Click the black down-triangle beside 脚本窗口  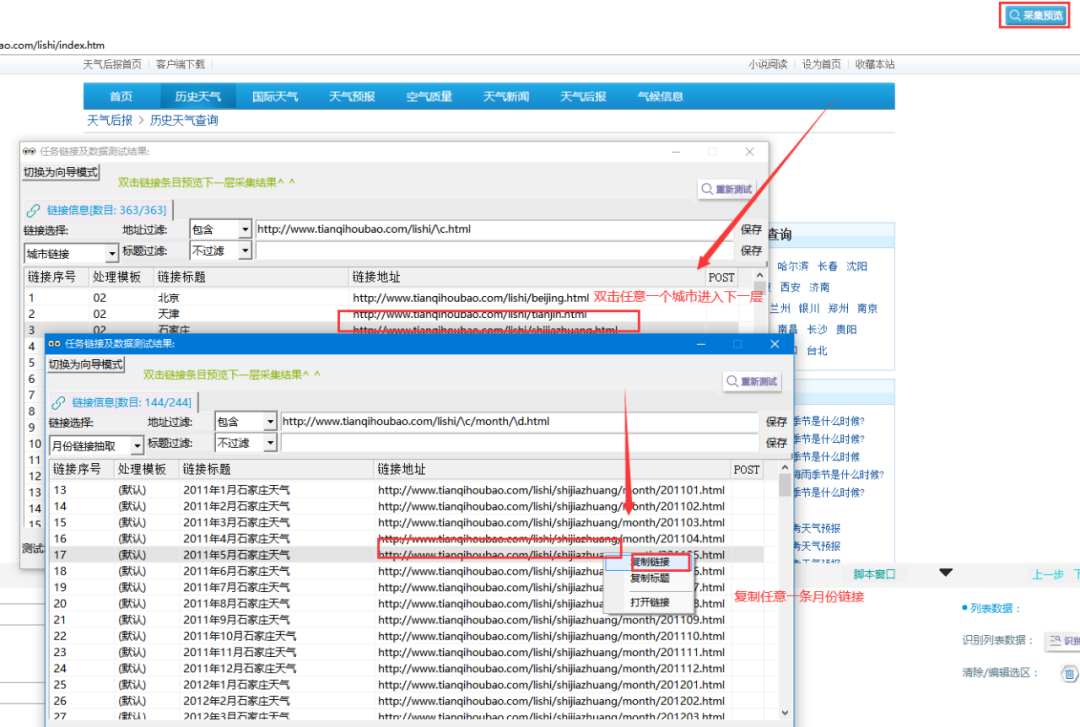(946, 573)
